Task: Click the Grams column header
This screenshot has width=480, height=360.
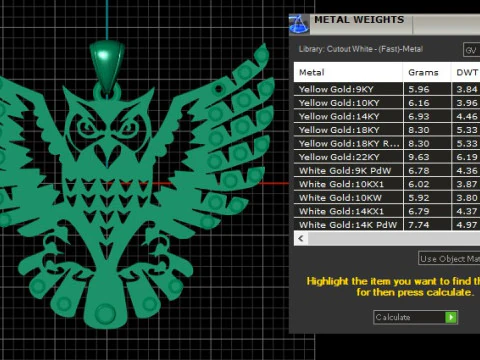Action: (x=427, y=72)
